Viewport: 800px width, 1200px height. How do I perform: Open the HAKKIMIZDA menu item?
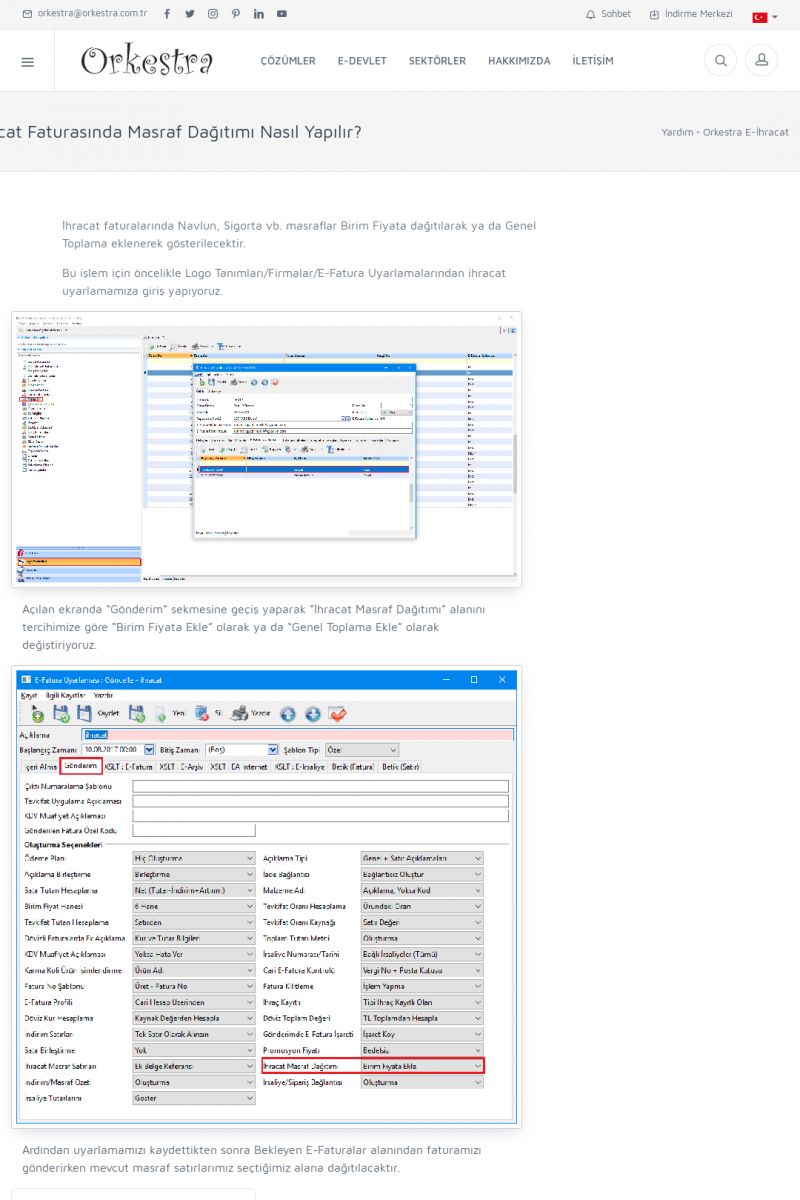[x=519, y=61]
